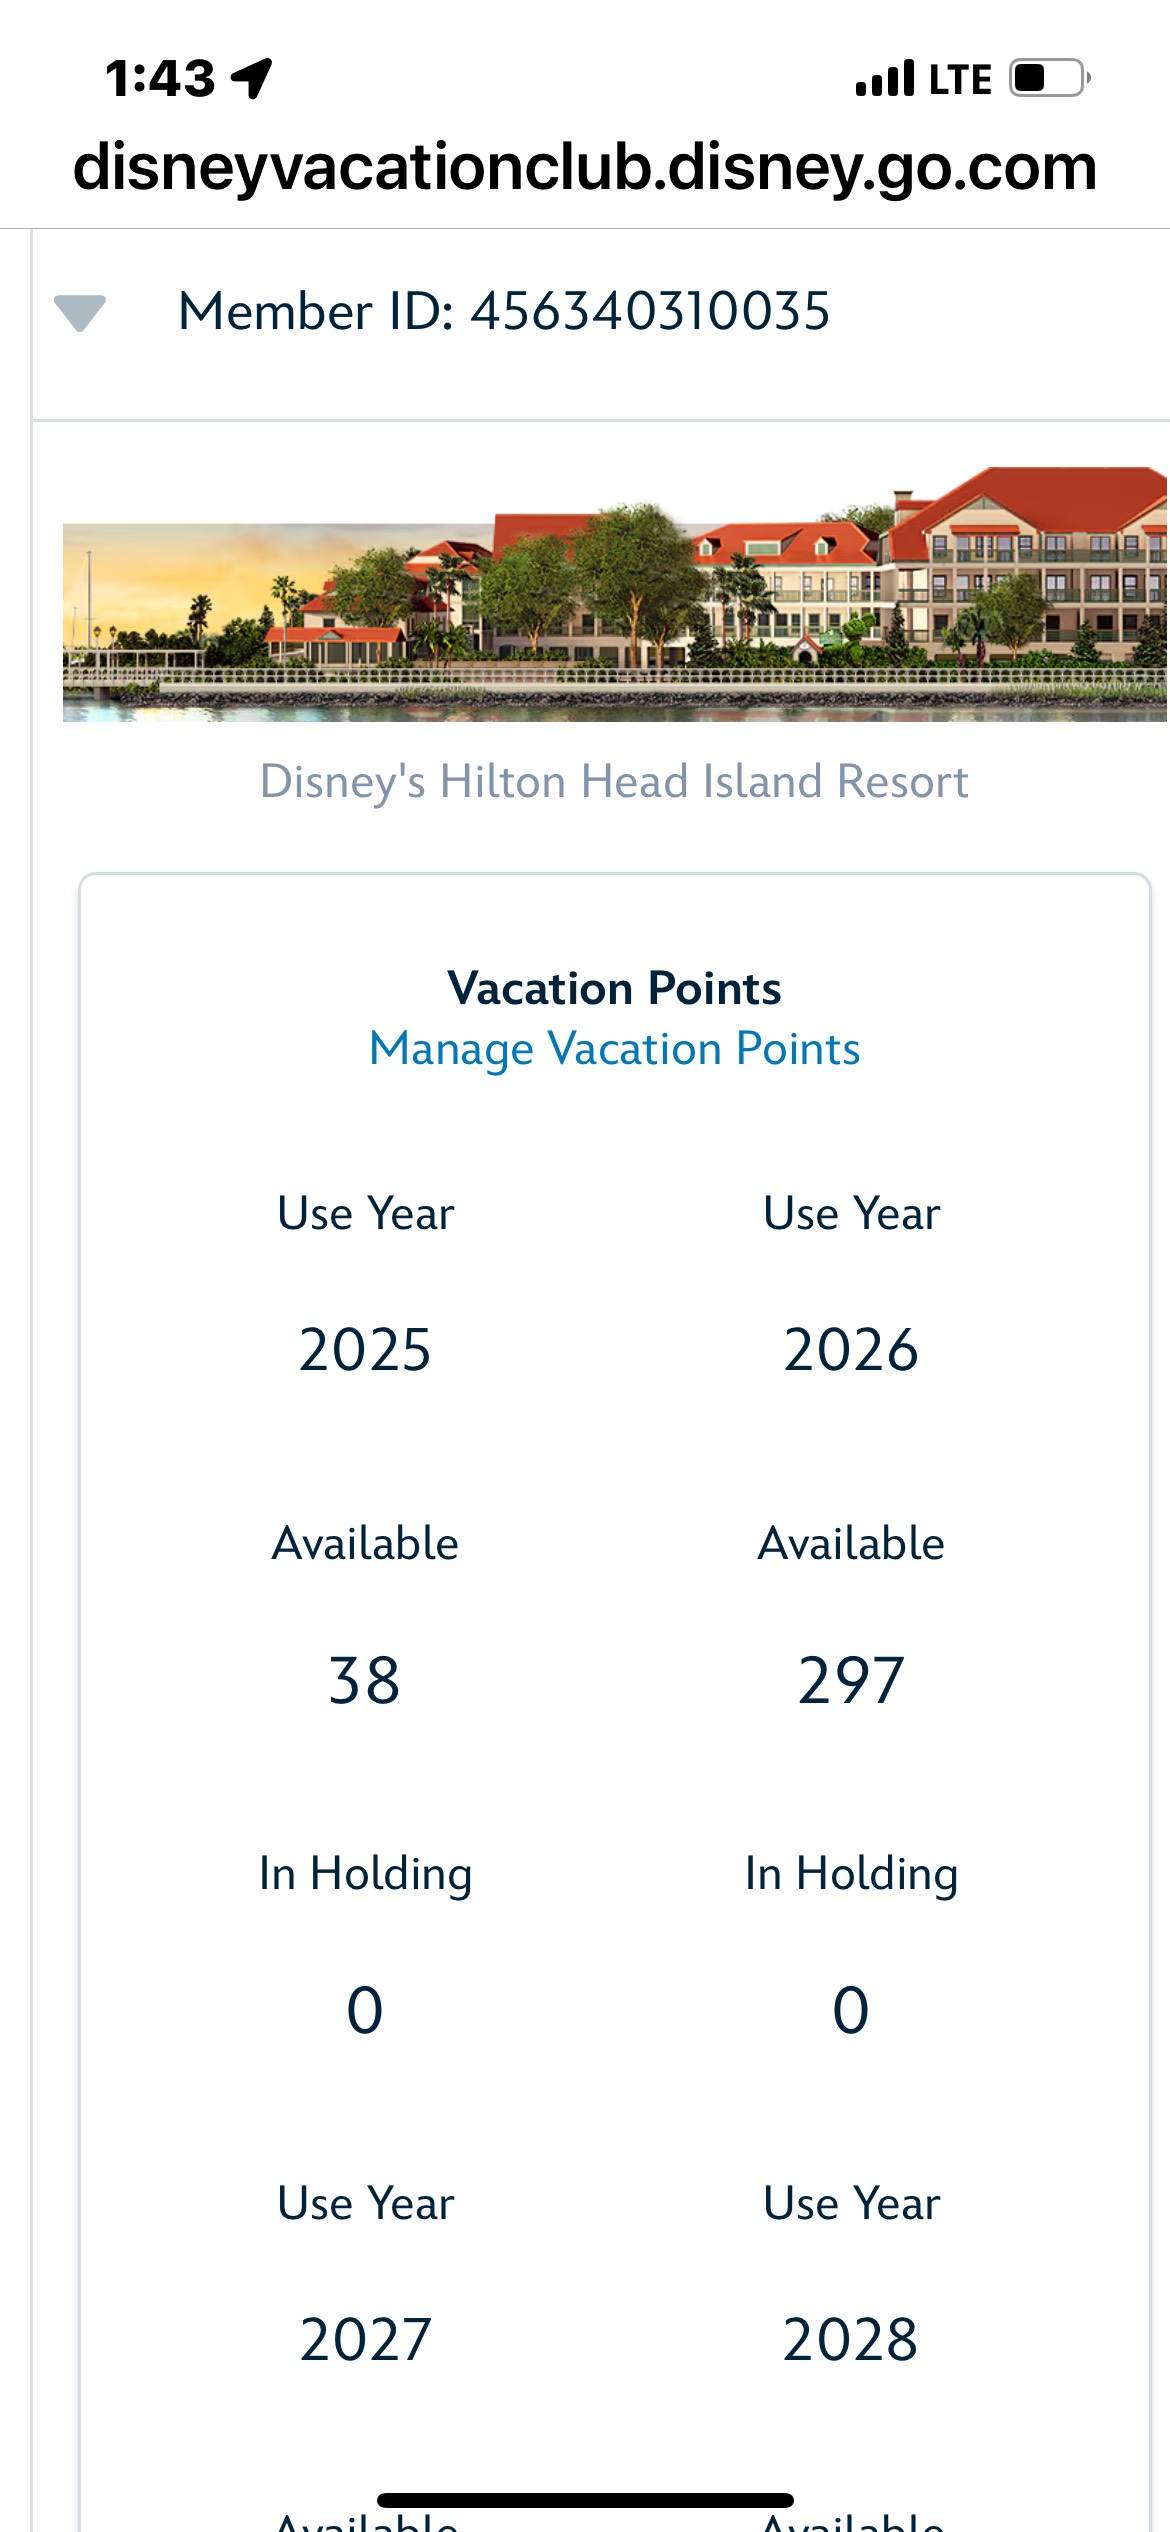Tap the location arrow icon in status bar
This screenshot has width=1170, height=2532.
252,78
